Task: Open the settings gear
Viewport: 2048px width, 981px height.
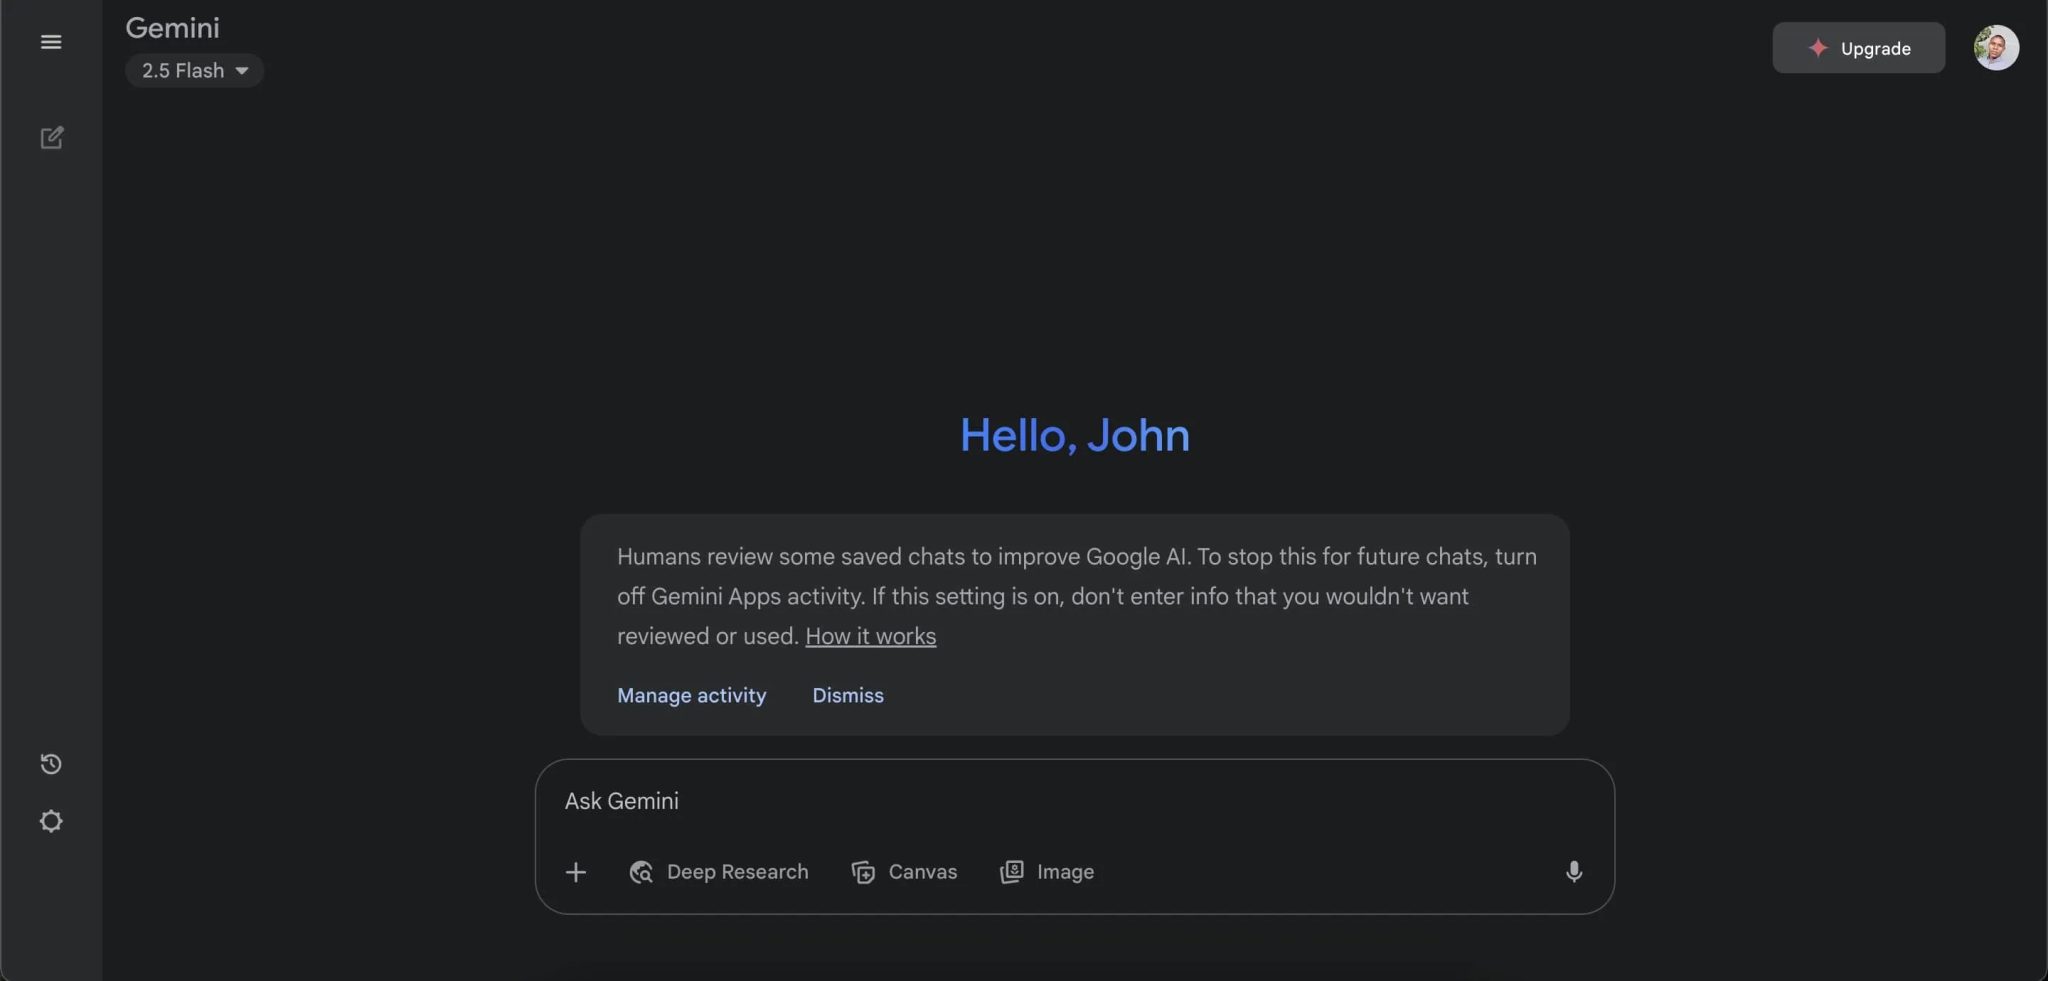Action: (51, 820)
